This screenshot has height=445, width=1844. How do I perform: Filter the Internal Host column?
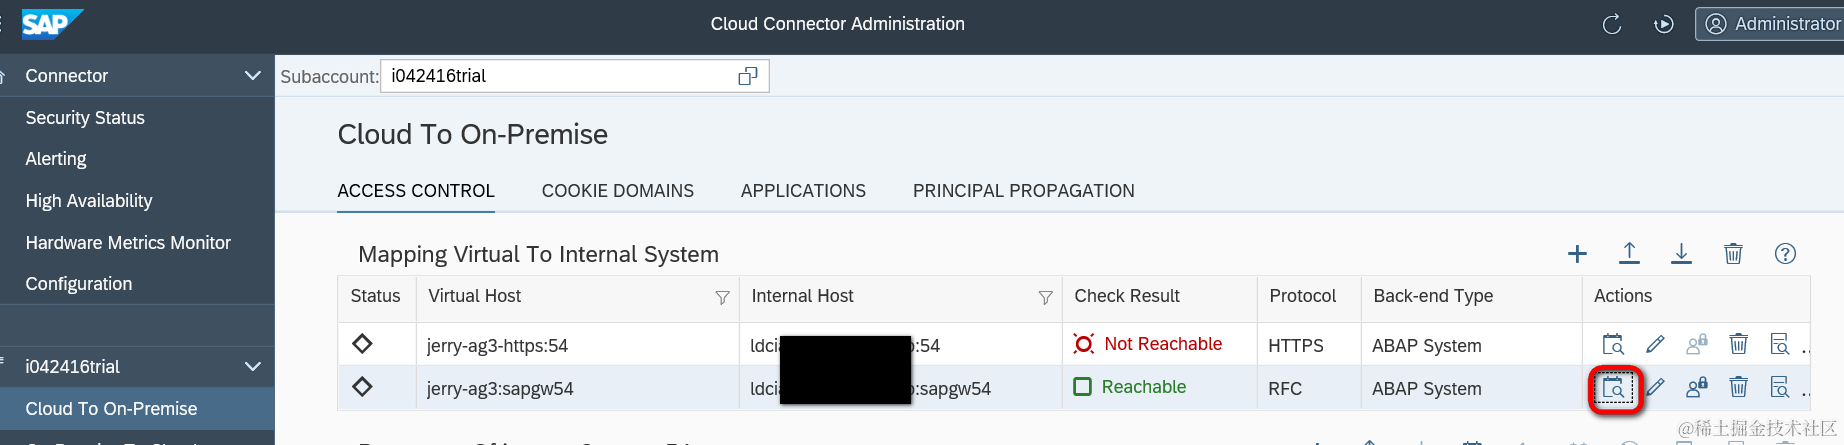1045,298
